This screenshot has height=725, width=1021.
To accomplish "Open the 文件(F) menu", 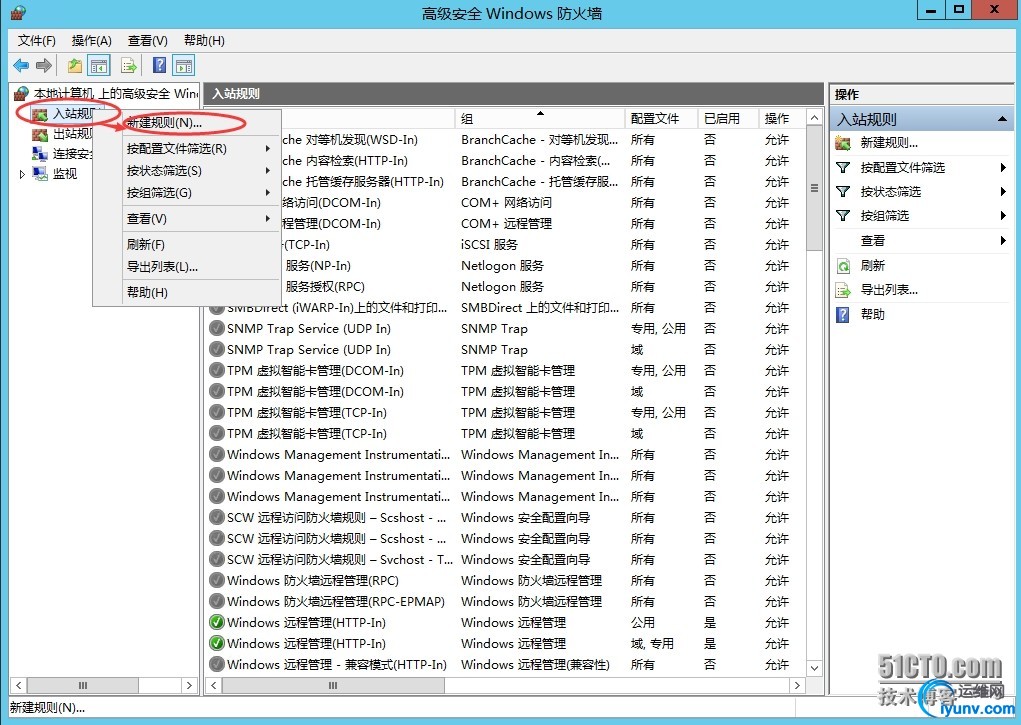I will tap(36, 41).
